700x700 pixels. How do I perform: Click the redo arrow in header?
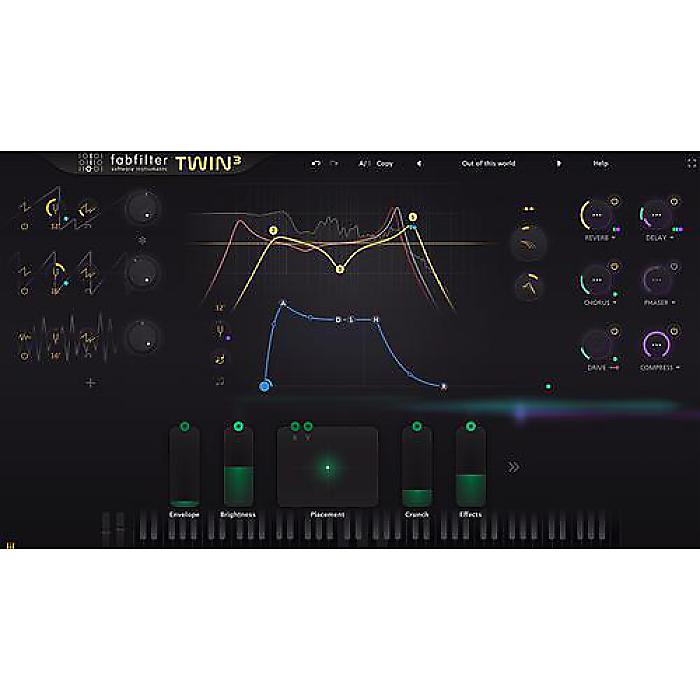pos(334,164)
